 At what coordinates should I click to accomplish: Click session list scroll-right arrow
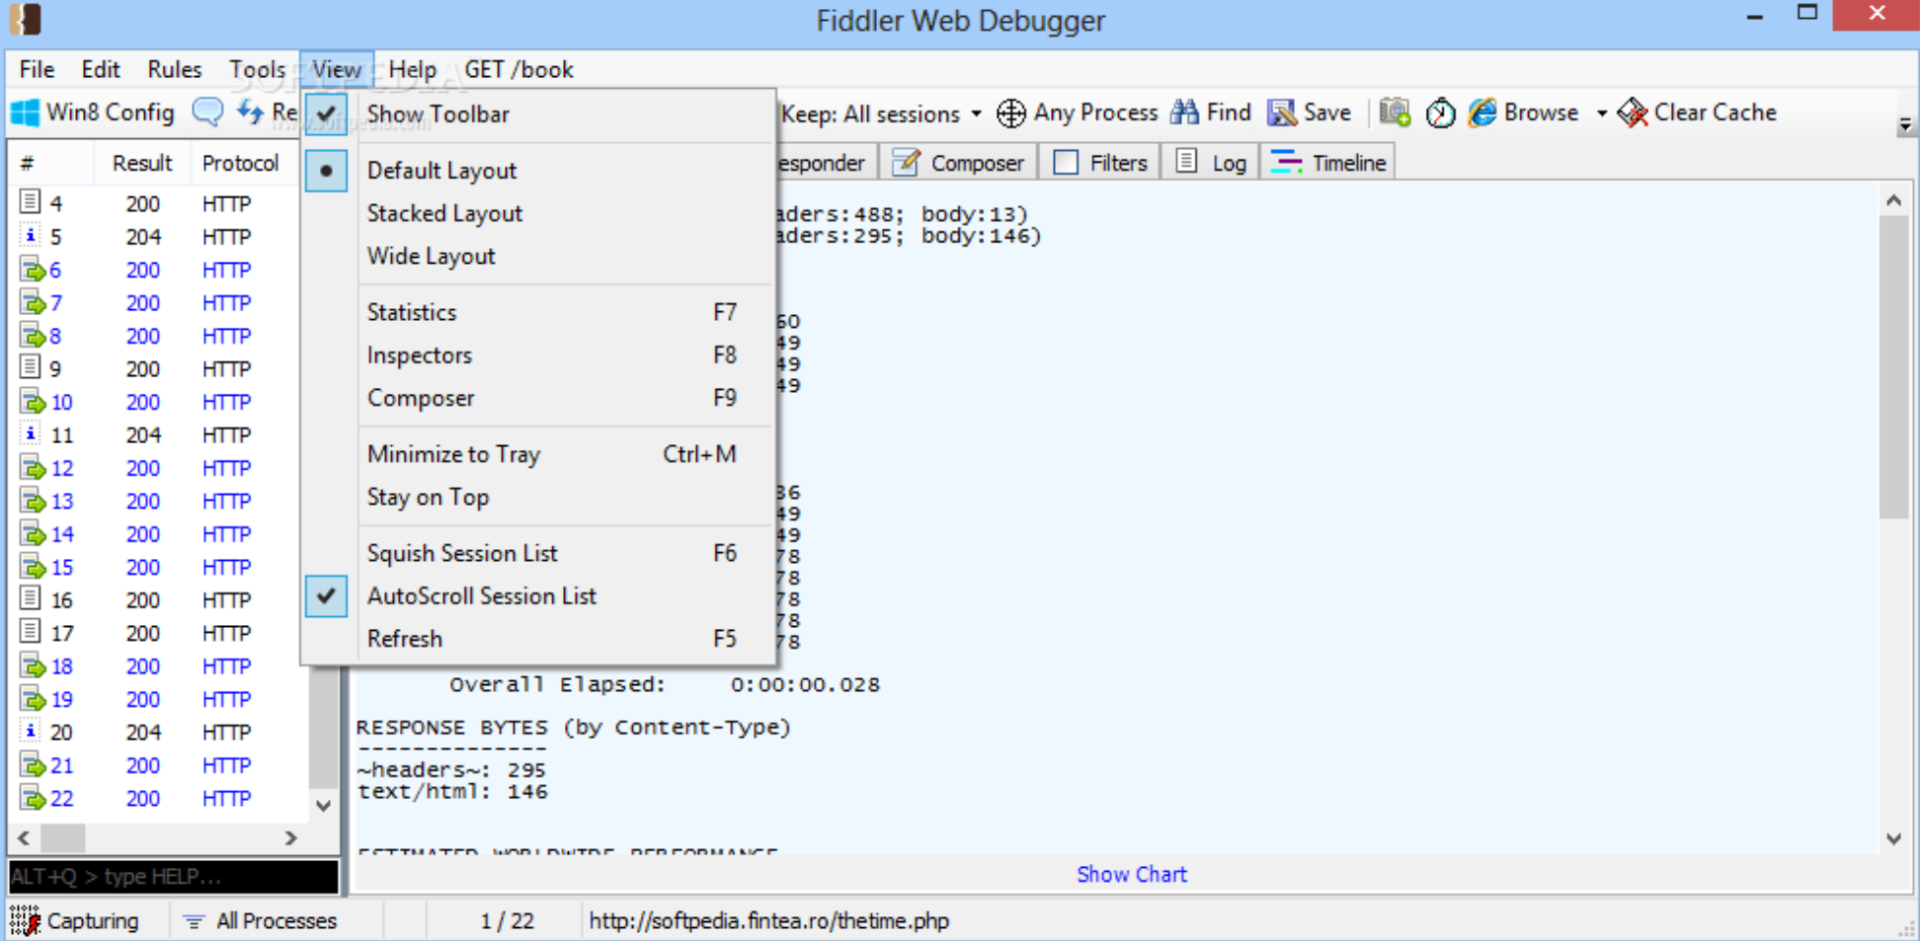click(x=291, y=837)
